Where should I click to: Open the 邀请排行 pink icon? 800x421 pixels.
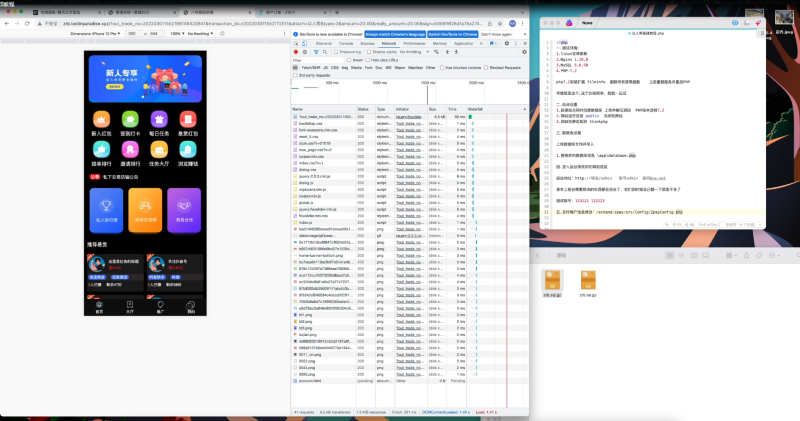(x=130, y=150)
